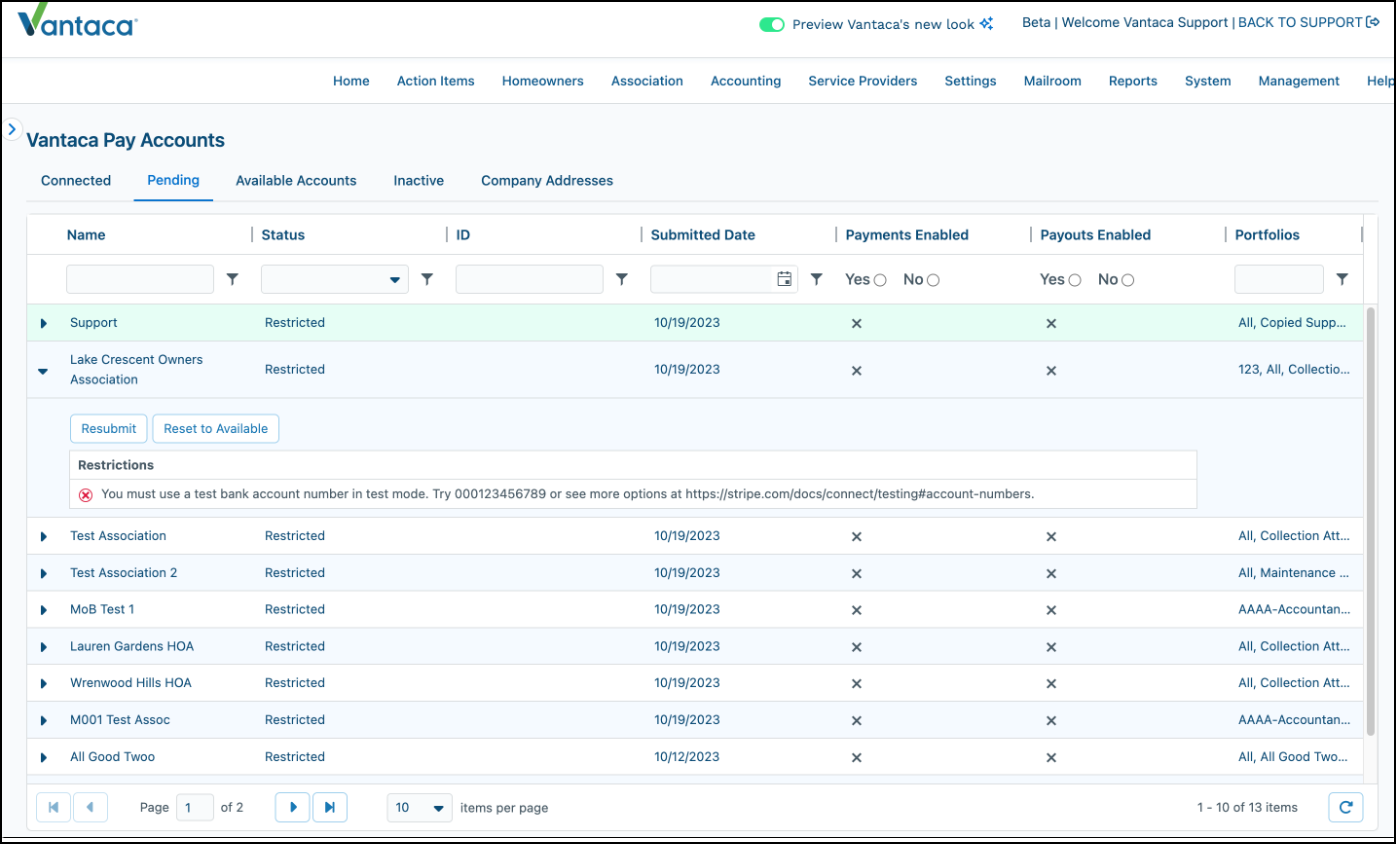Open the Accounting menu
The image size is (1396, 844).
point(746,81)
